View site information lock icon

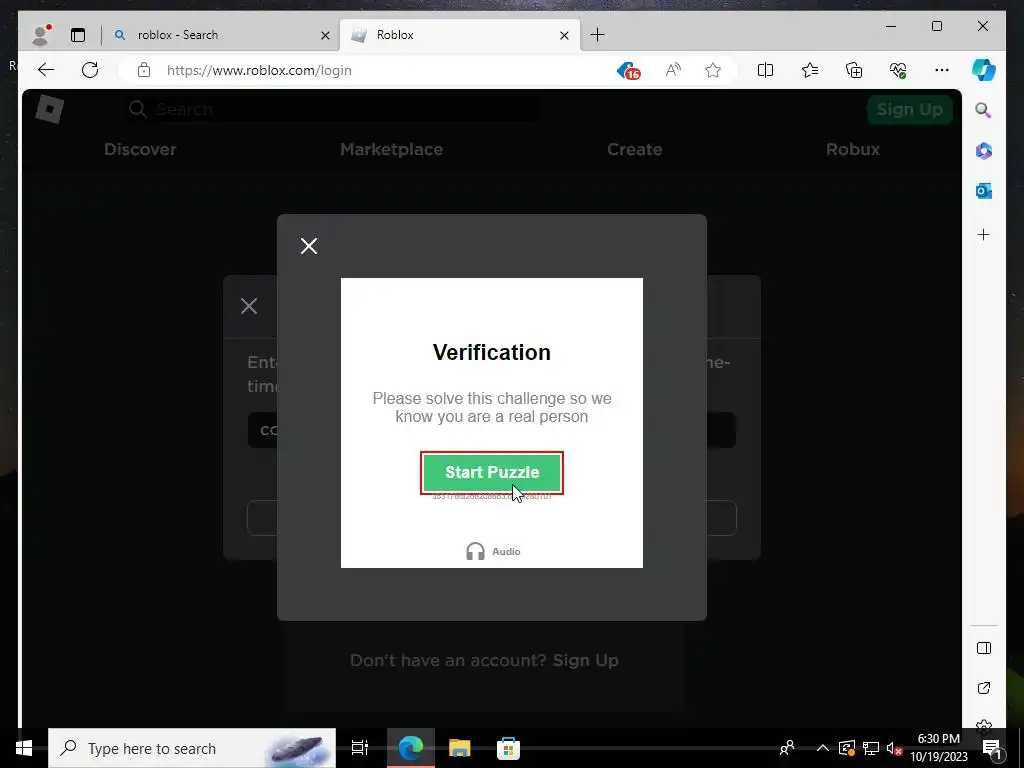pos(144,70)
